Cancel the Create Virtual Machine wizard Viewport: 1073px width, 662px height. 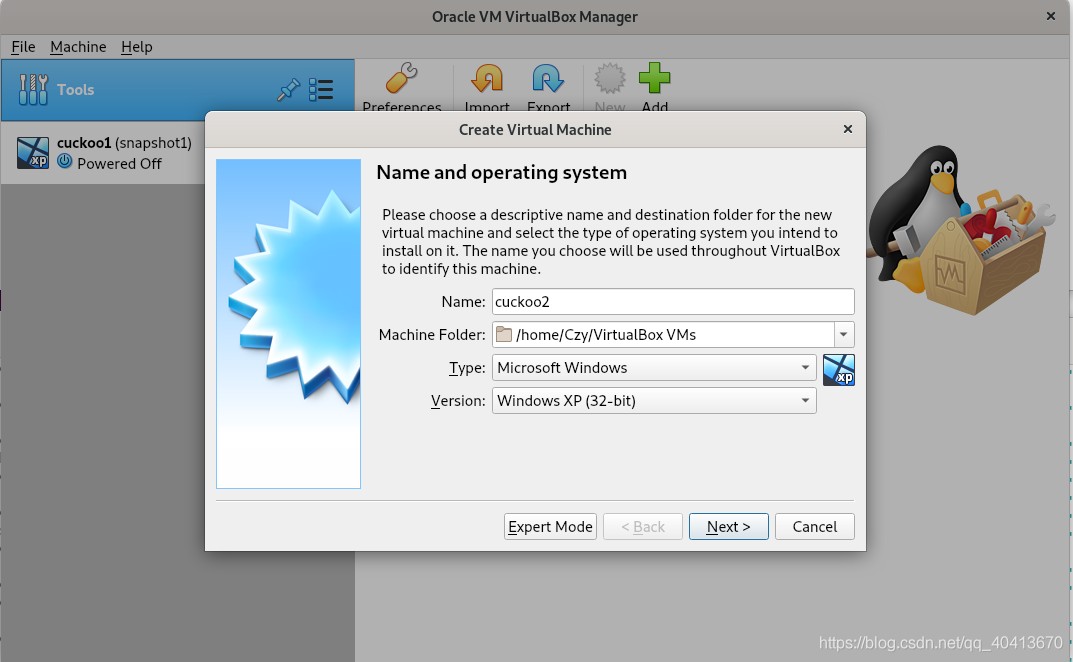pos(814,527)
